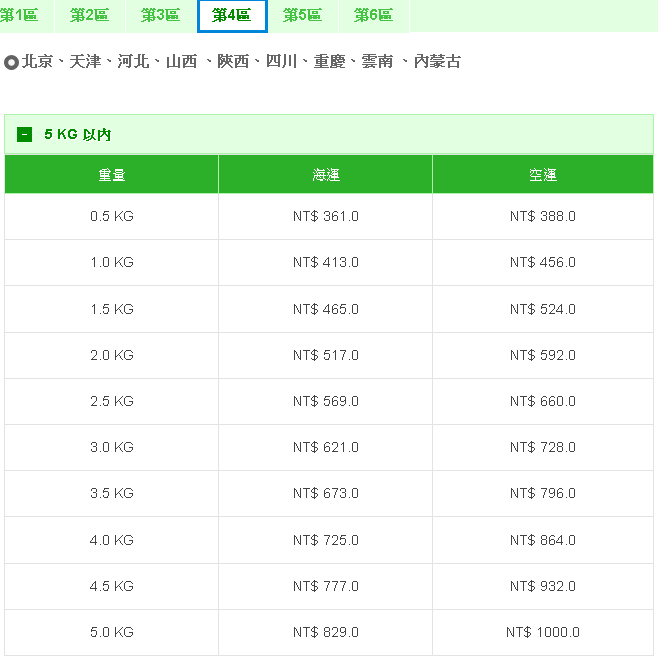Open the 第6區 zone tab

click(x=373, y=16)
